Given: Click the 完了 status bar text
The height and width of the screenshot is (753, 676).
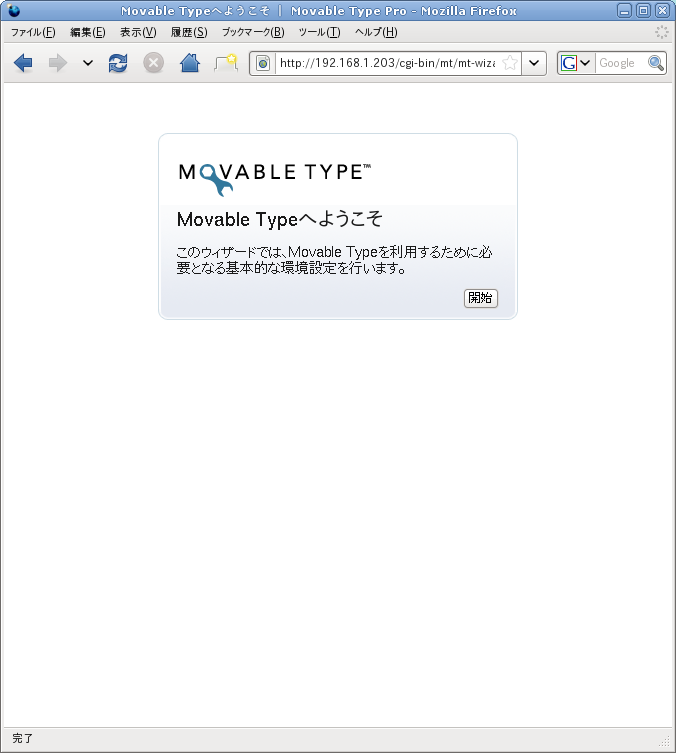Looking at the screenshot, I should [x=22, y=739].
